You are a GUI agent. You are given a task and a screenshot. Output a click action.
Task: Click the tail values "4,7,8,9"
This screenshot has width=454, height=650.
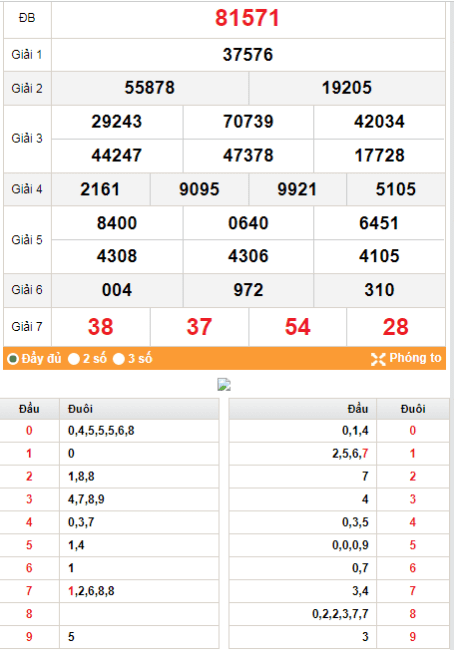point(86,499)
